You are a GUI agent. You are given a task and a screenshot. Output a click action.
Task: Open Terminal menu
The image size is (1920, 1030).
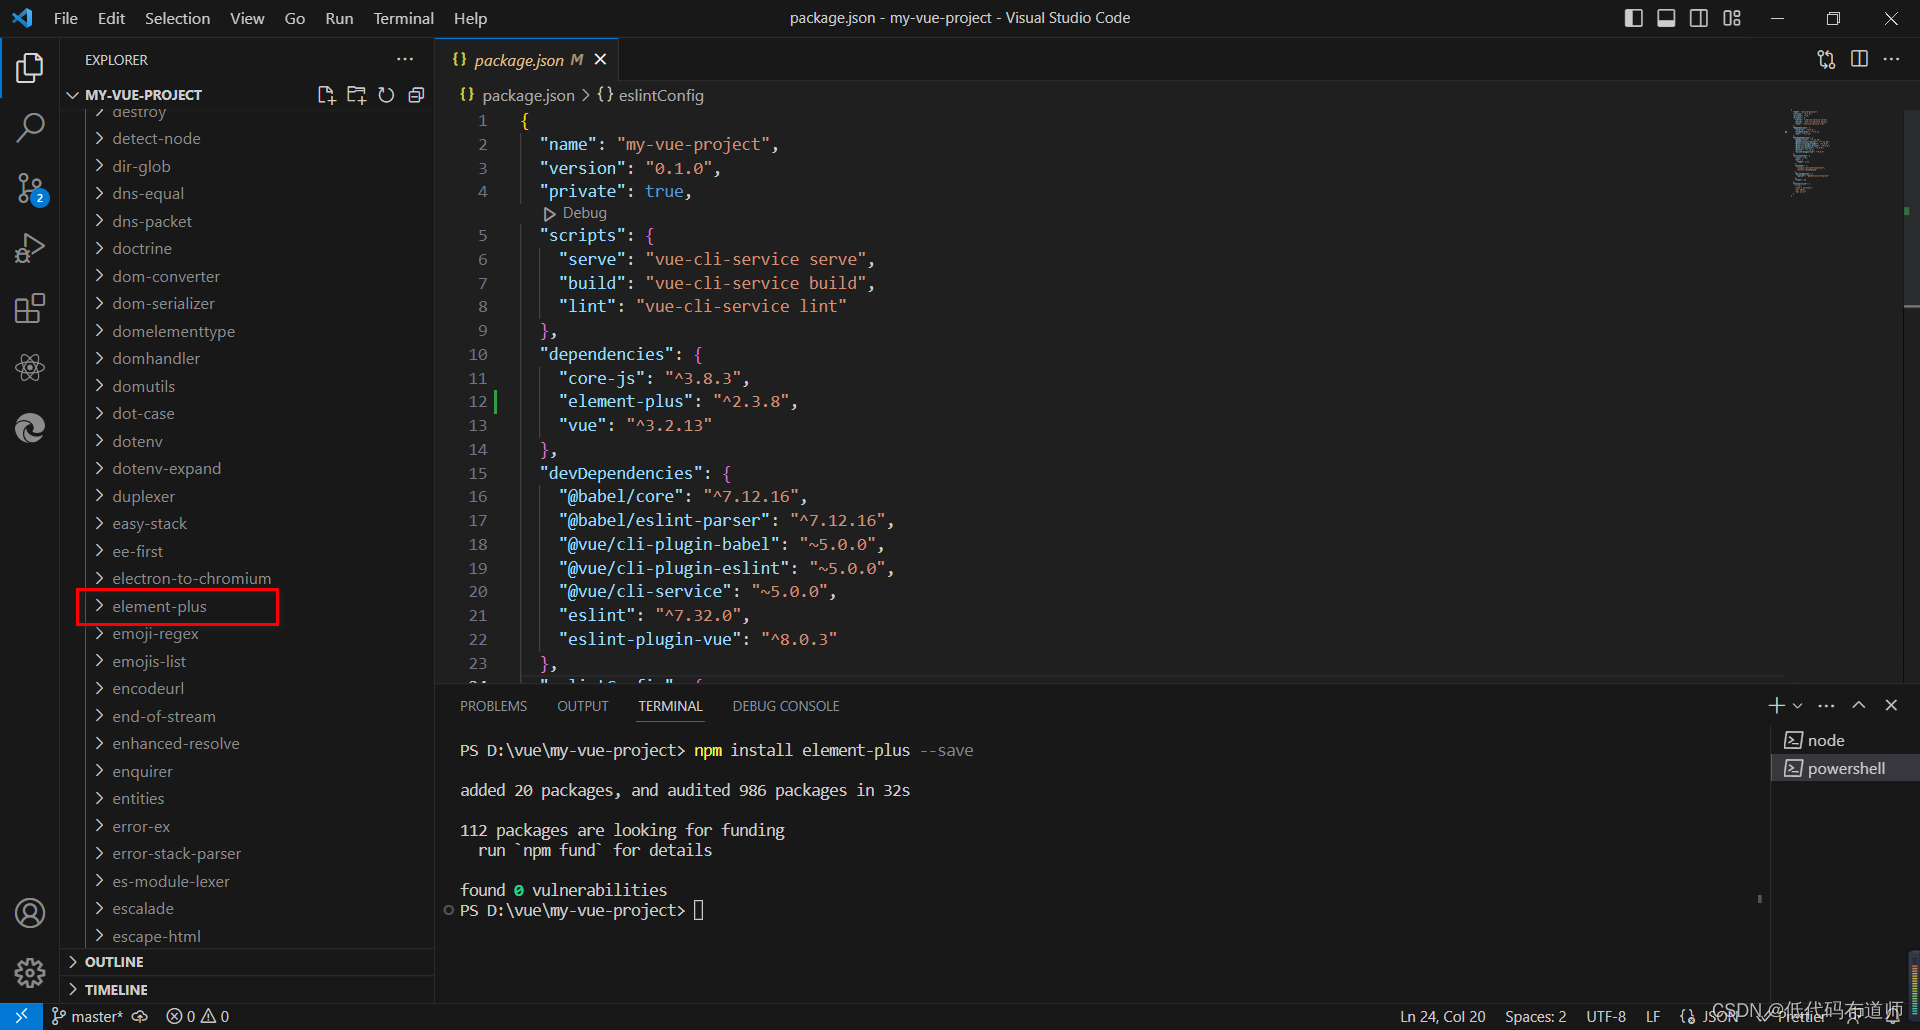point(403,18)
